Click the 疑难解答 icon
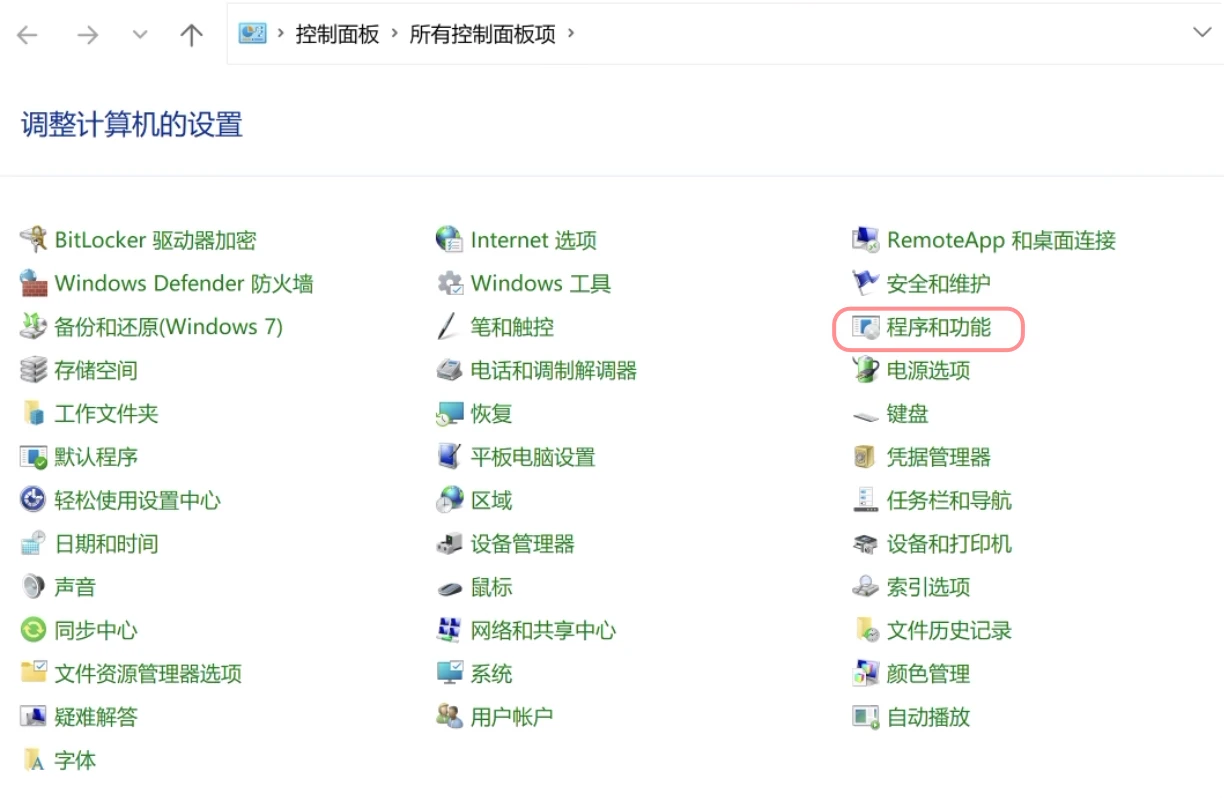Viewport: 1224px width, 800px height. 34,717
